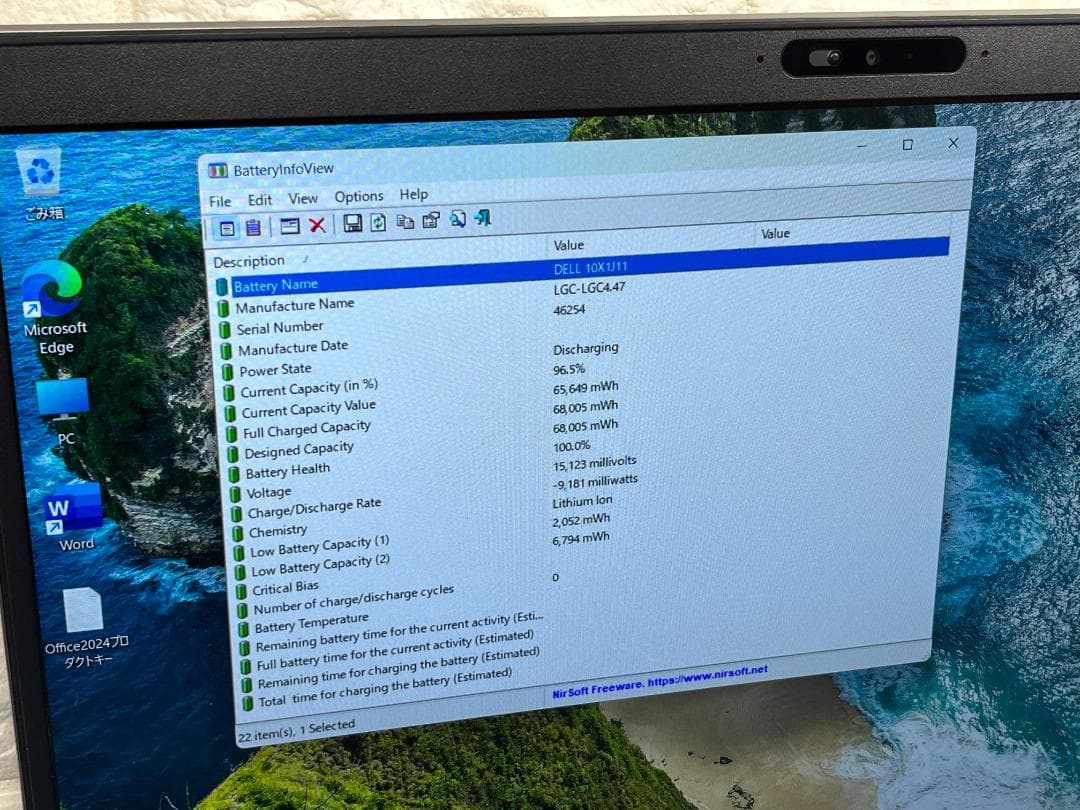Select the Charge/Discharge Rate row
This screenshot has width=1080, height=810.
(x=314, y=508)
